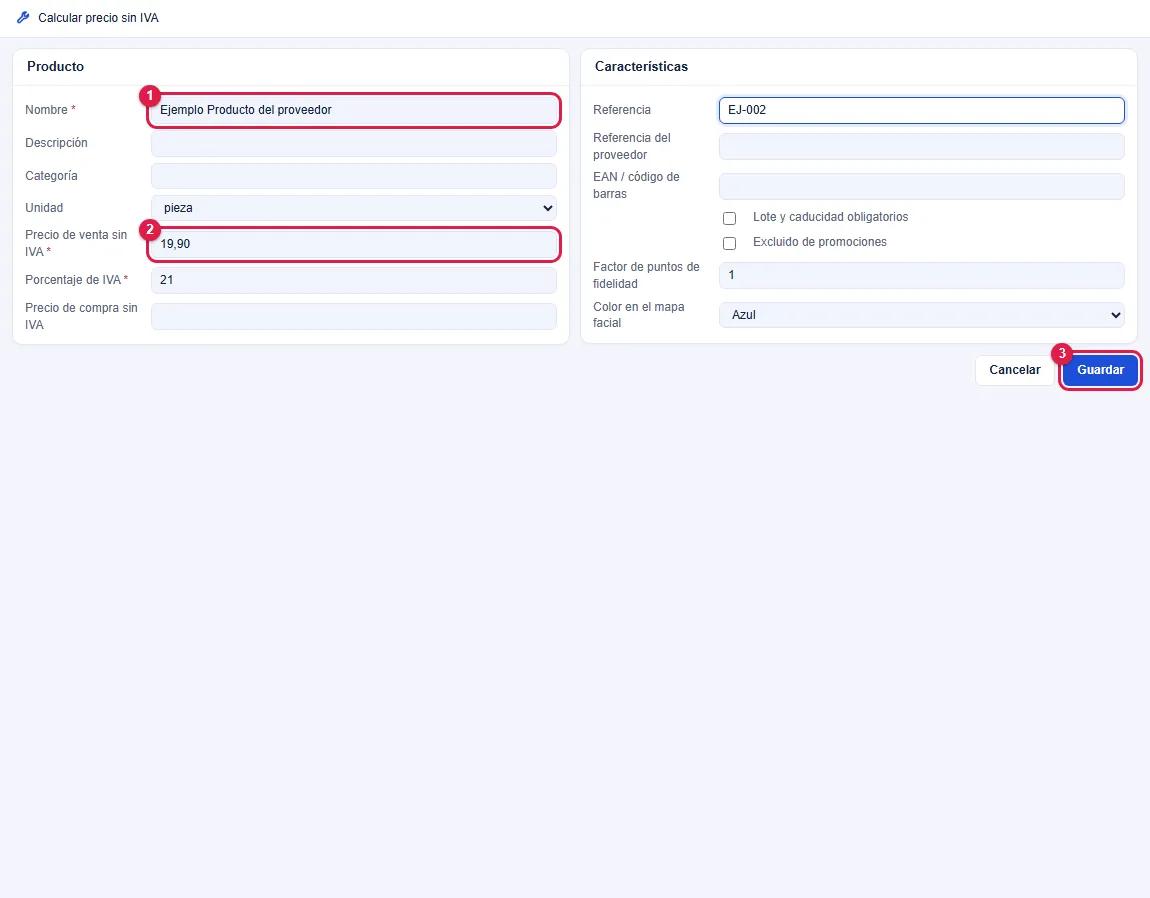Click the Cancelar button
Image resolution: width=1150 pixels, height=898 pixels.
[1014, 370]
